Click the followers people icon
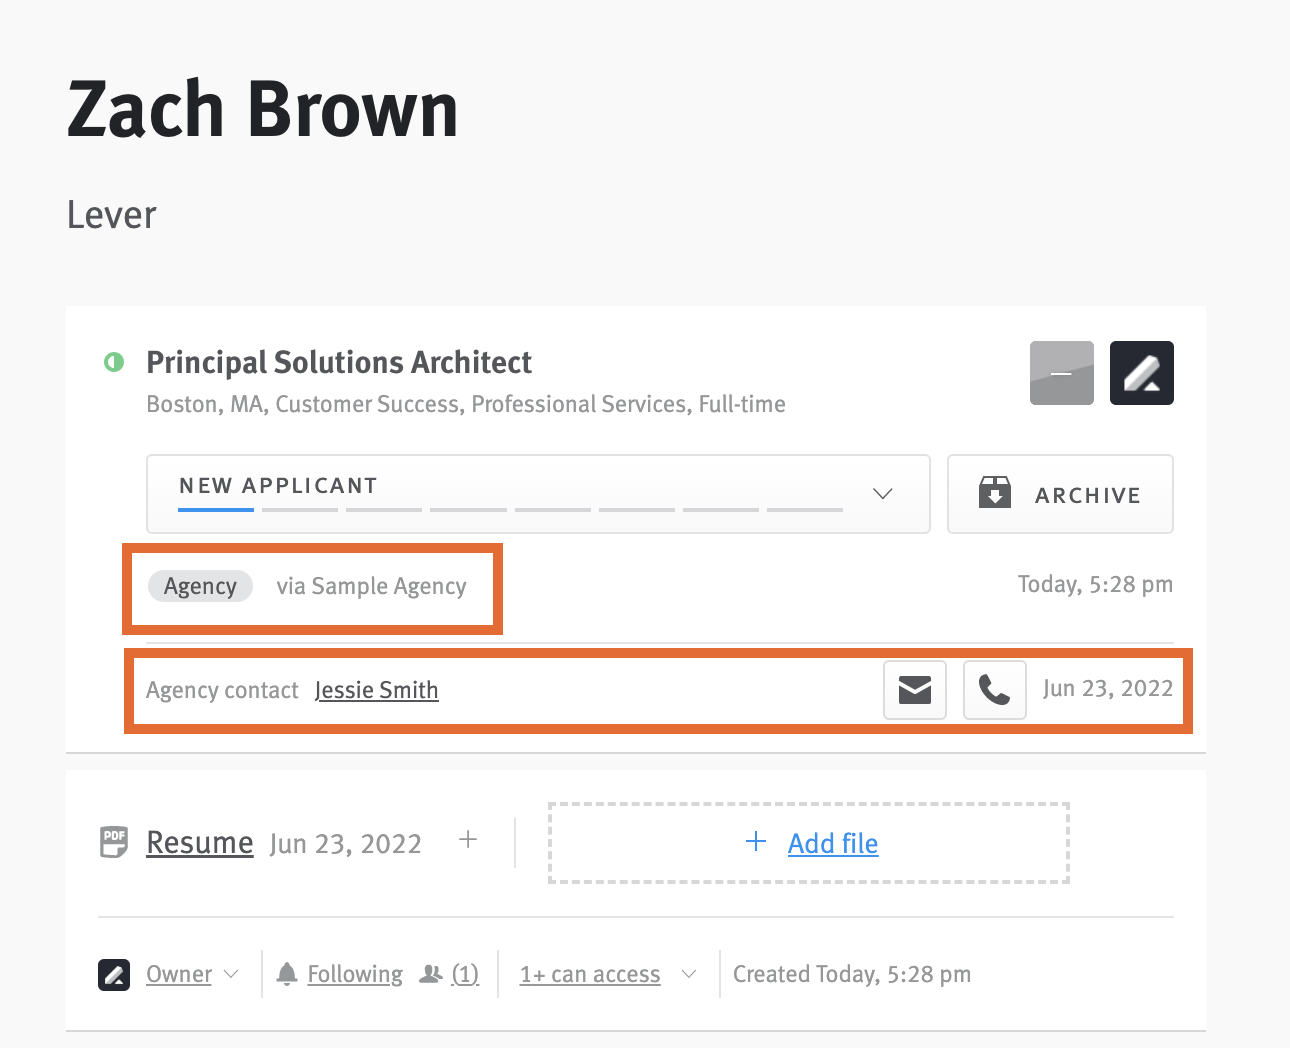 431,973
